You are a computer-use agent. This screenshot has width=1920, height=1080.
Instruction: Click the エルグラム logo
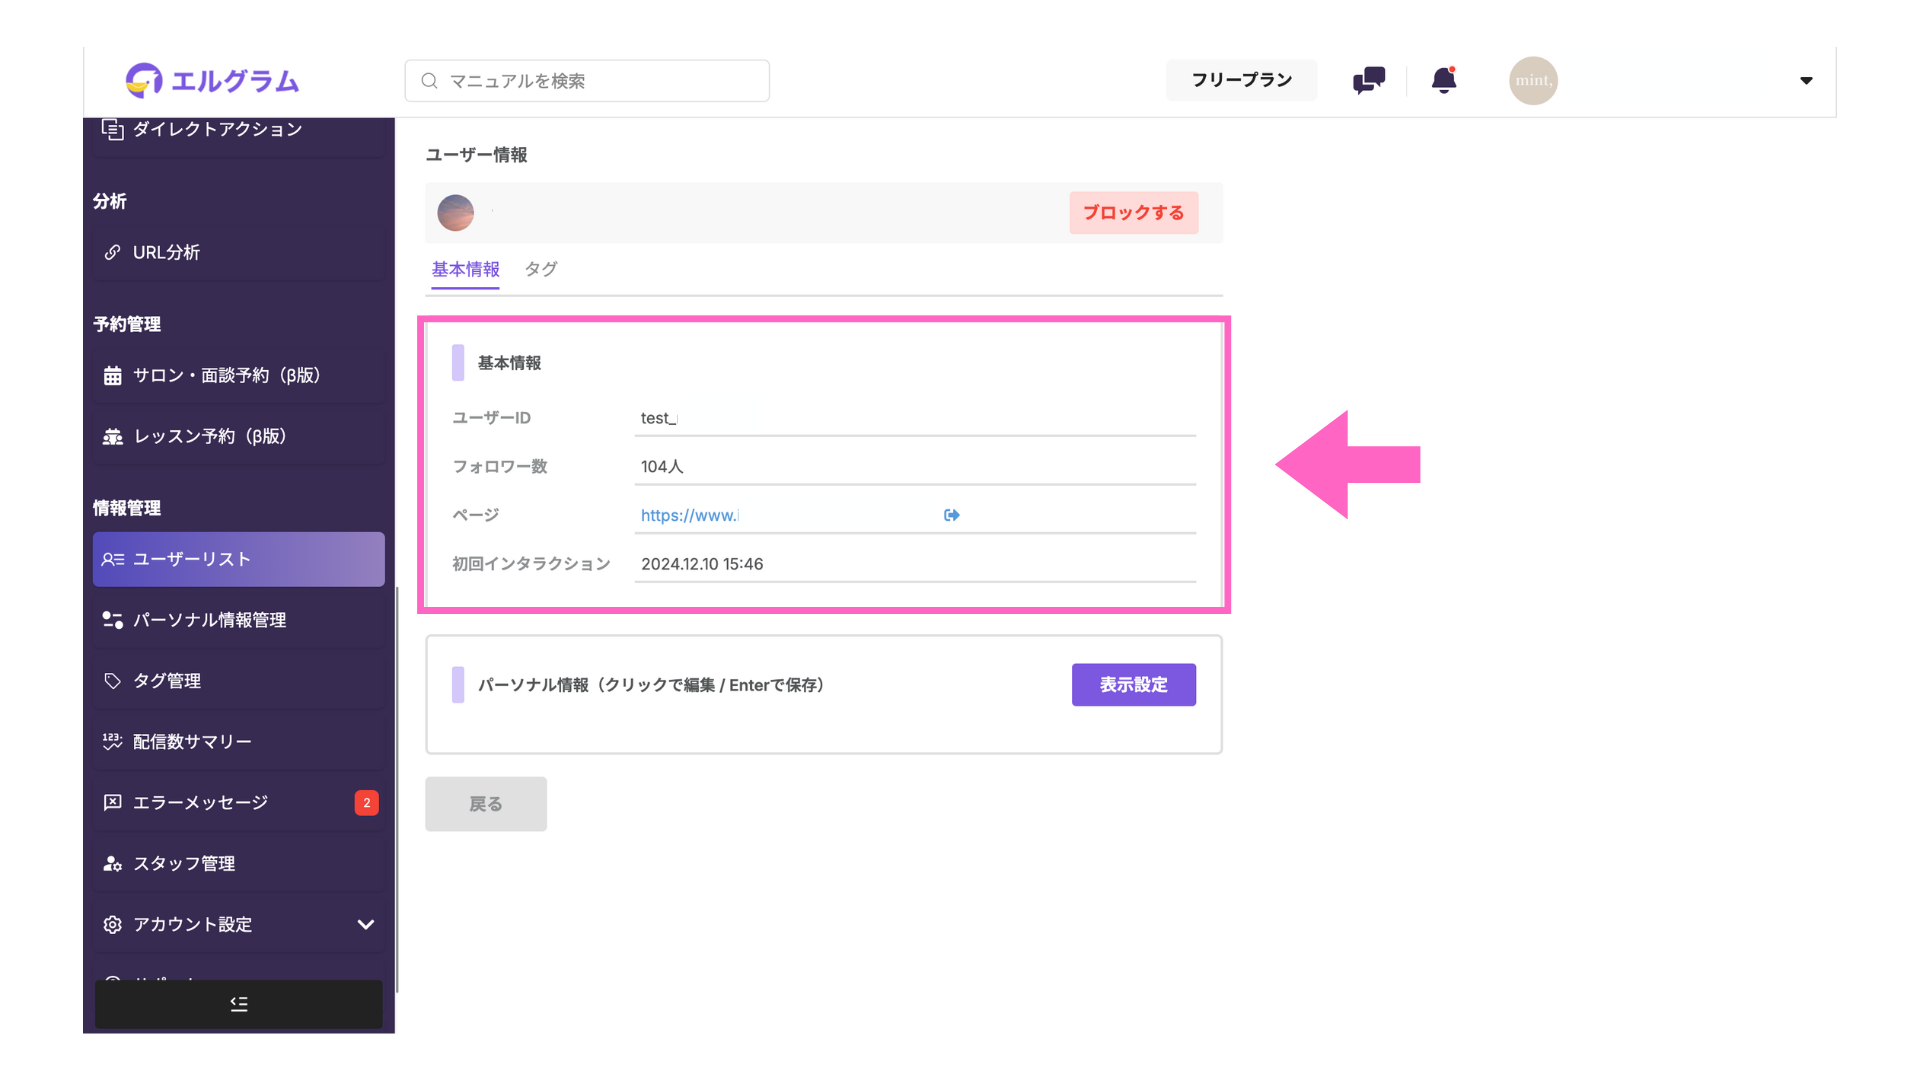[212, 80]
